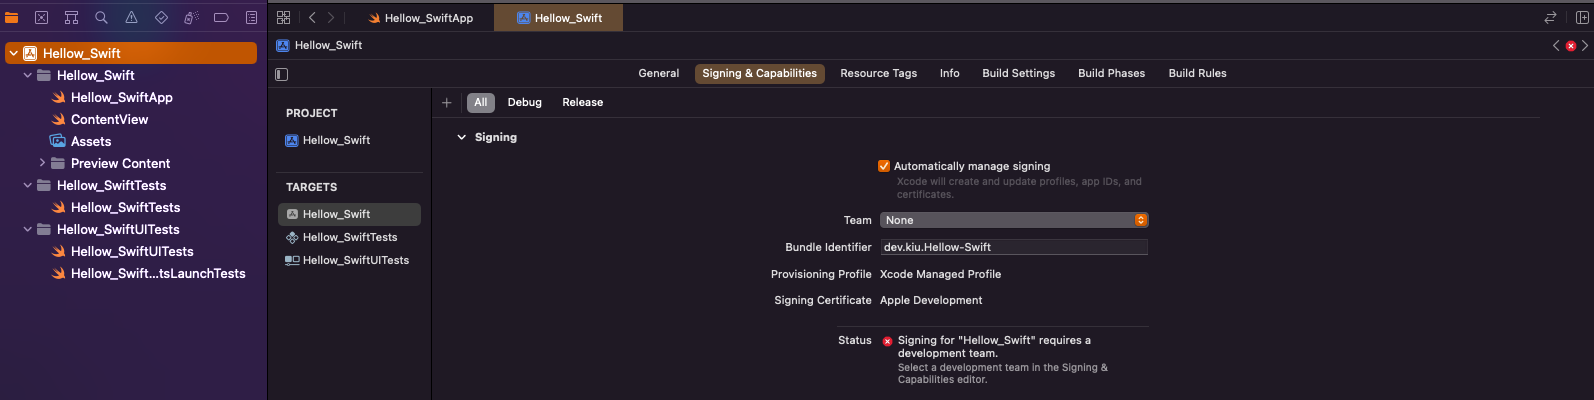Open the Report navigator
The image size is (1594, 400).
251,17
